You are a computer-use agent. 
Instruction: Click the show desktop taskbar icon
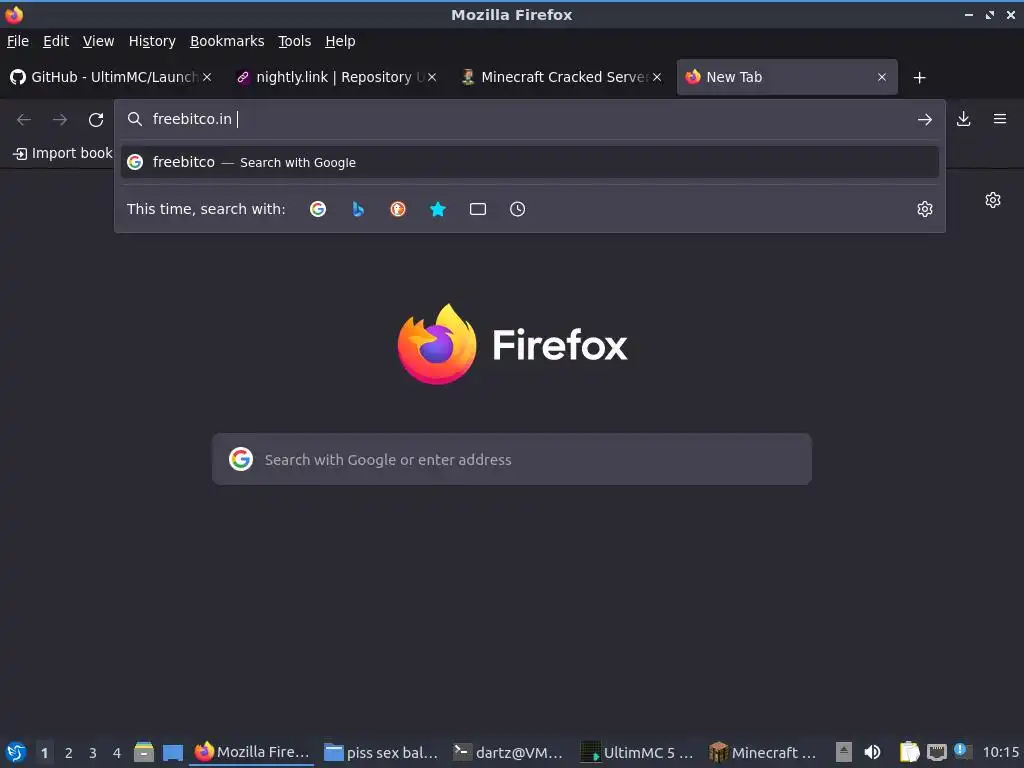tap(172, 752)
